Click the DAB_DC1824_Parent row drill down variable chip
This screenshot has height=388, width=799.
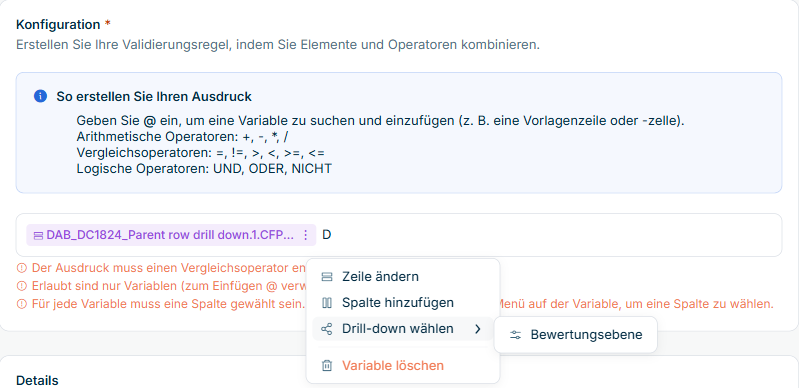point(171,235)
